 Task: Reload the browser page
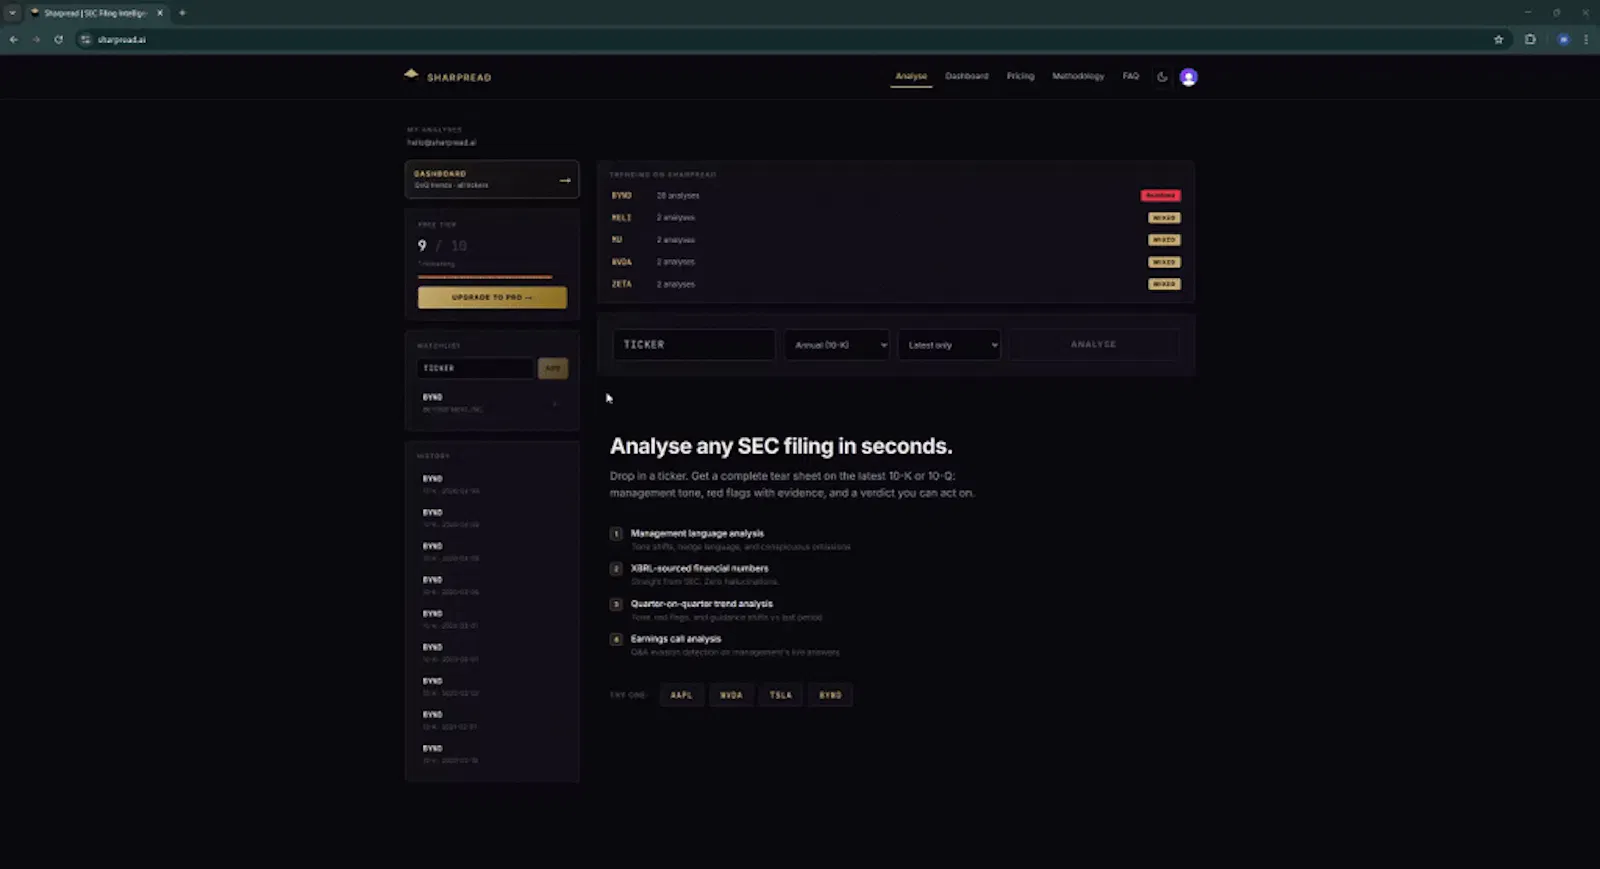(58, 40)
